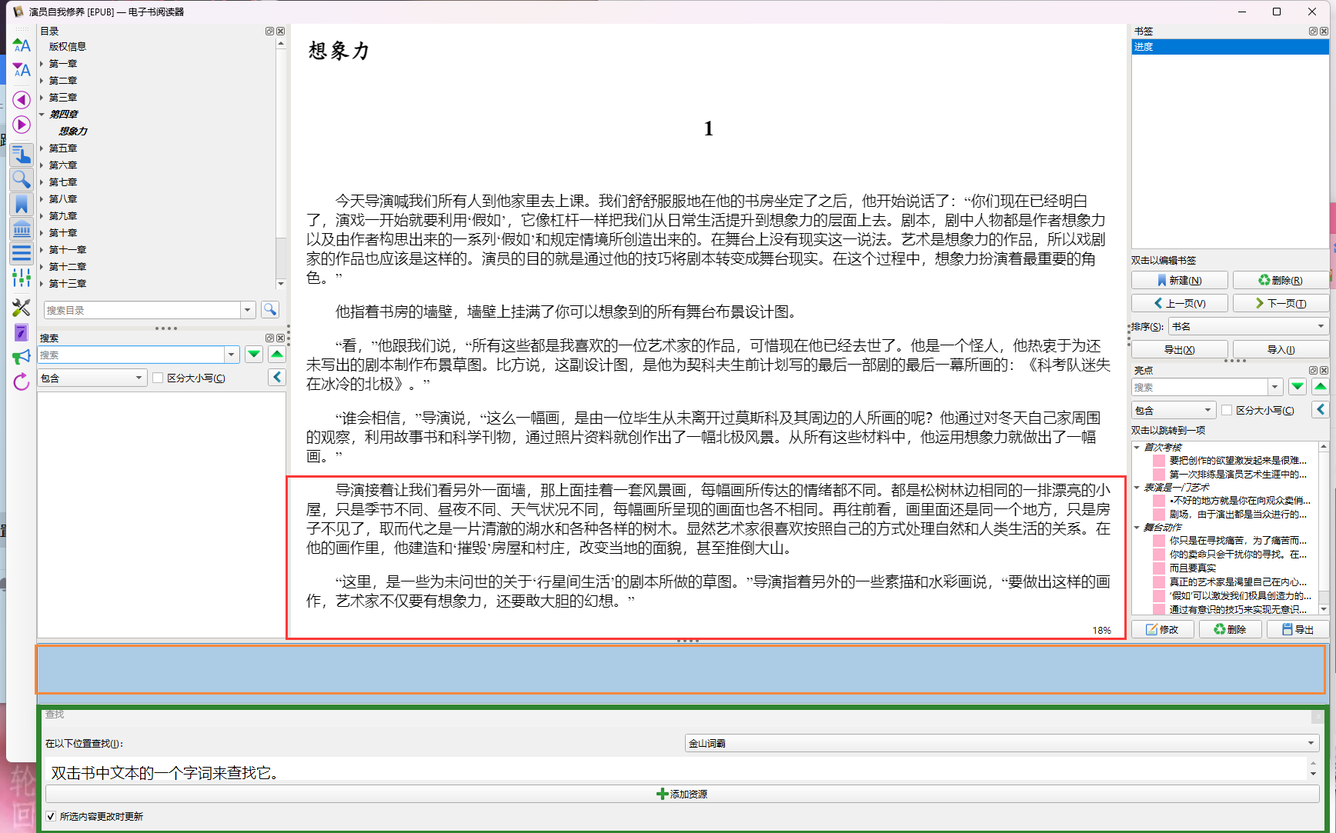Open 第二章 in table of contents

63,81
